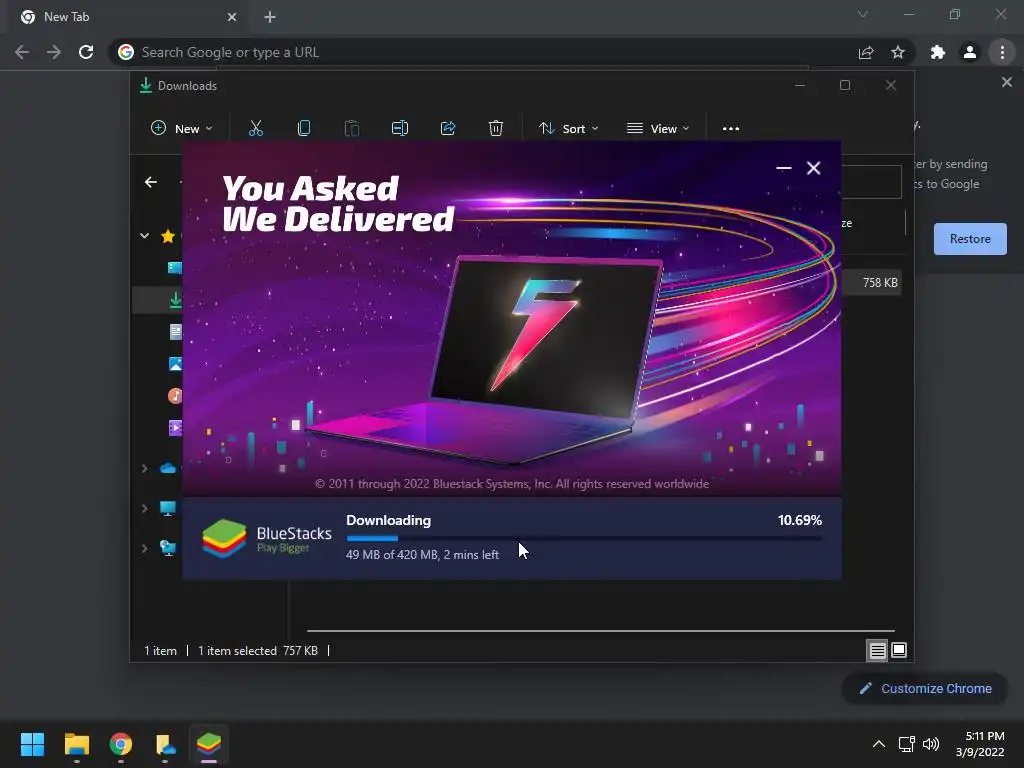This screenshot has height=768, width=1024.
Task: Show hidden system tray icons chevron
Action: [879, 744]
